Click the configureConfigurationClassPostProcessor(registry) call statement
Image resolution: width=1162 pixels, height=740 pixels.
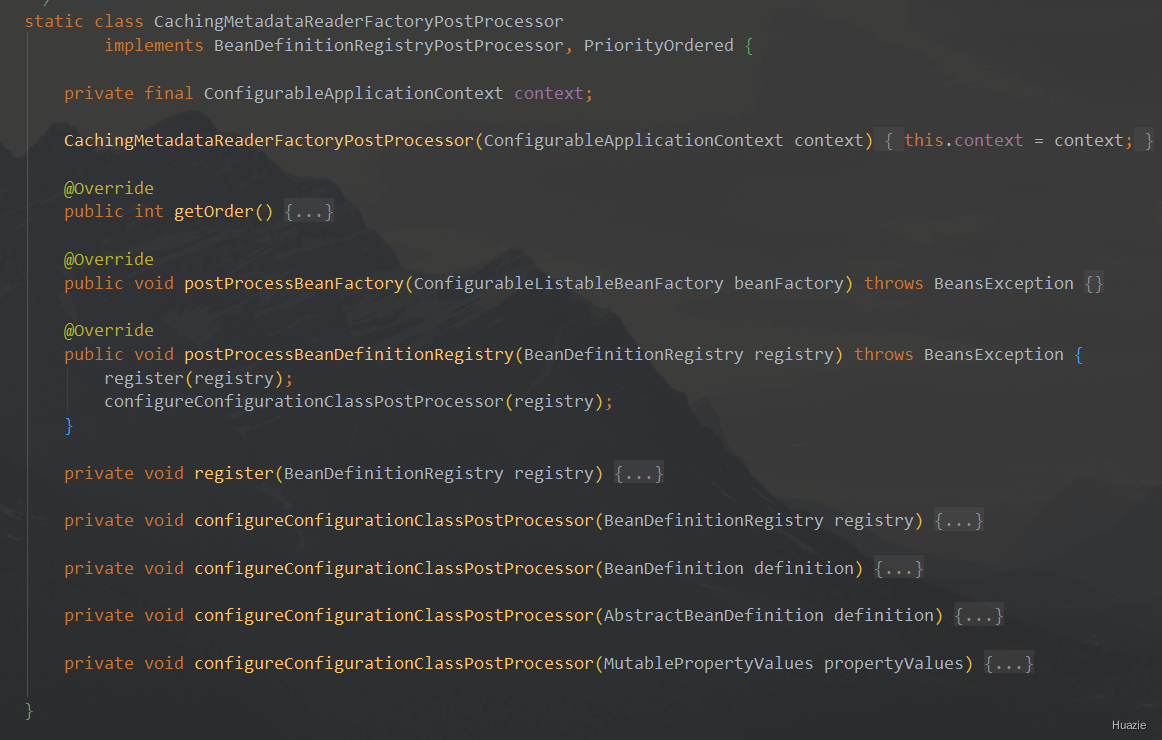point(357,402)
